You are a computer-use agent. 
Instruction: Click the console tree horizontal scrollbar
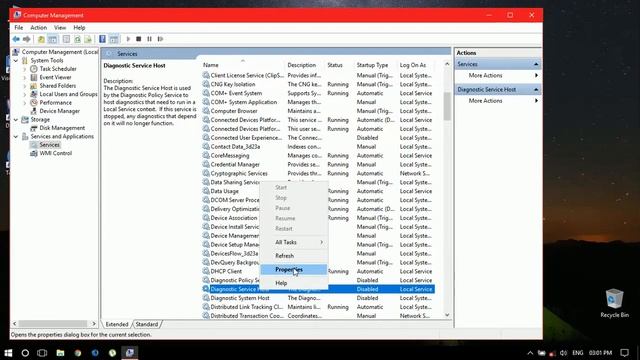(x=54, y=324)
